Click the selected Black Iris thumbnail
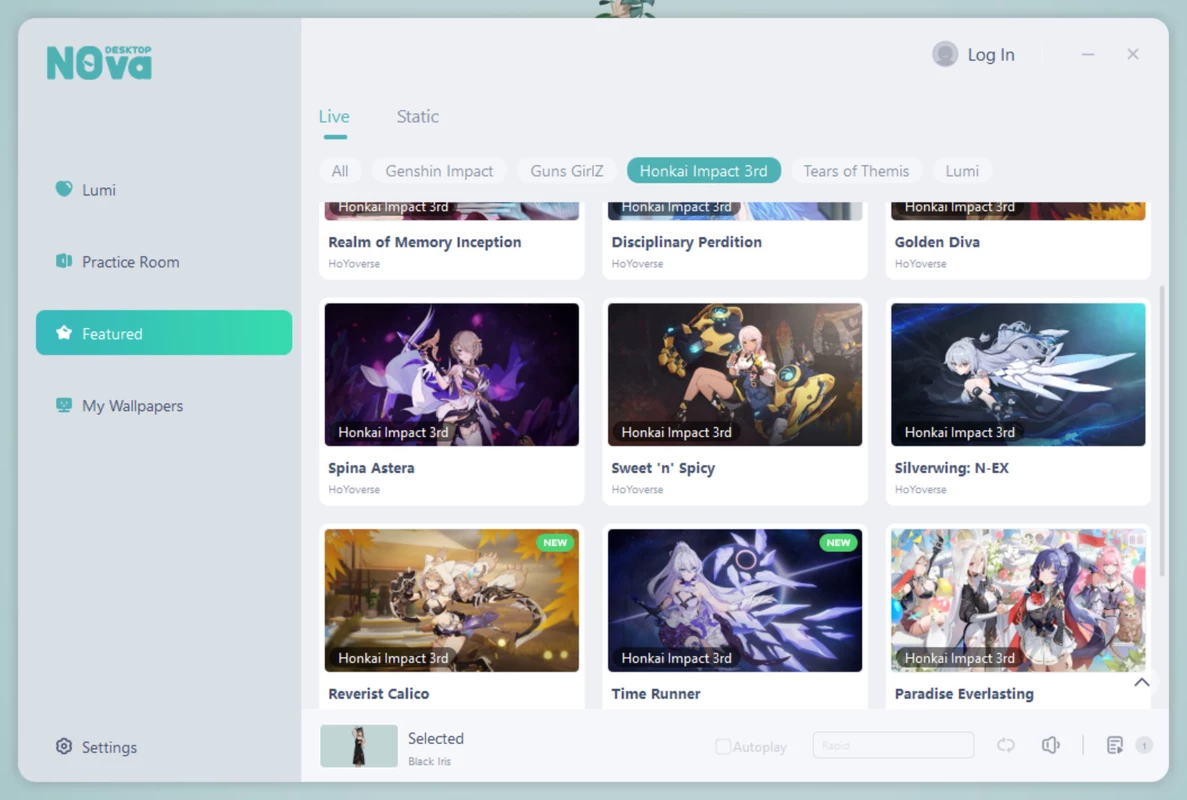Image resolution: width=1187 pixels, height=800 pixels. coord(359,746)
